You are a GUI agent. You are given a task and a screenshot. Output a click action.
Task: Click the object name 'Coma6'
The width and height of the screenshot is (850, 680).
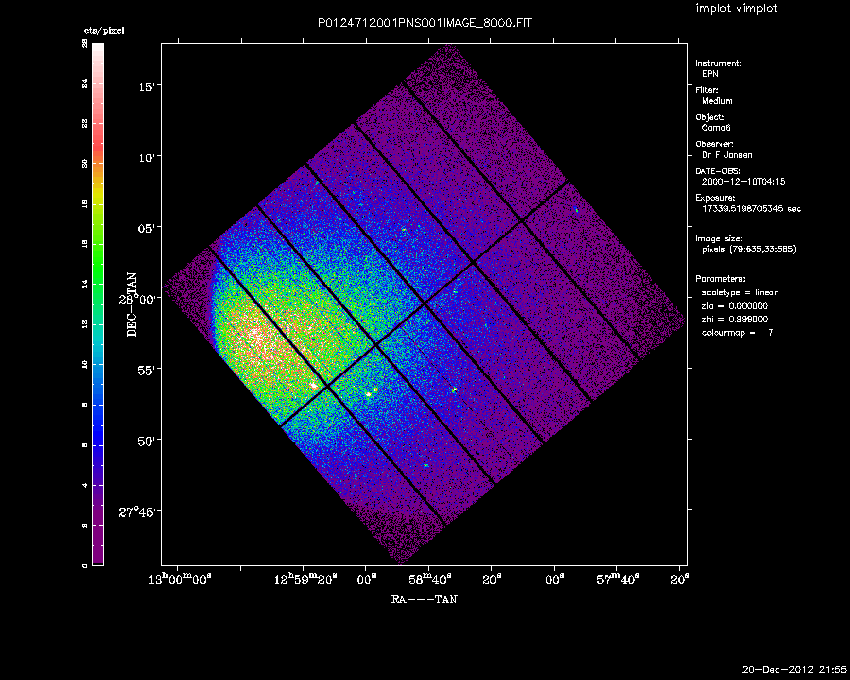pyautogui.click(x=716, y=128)
